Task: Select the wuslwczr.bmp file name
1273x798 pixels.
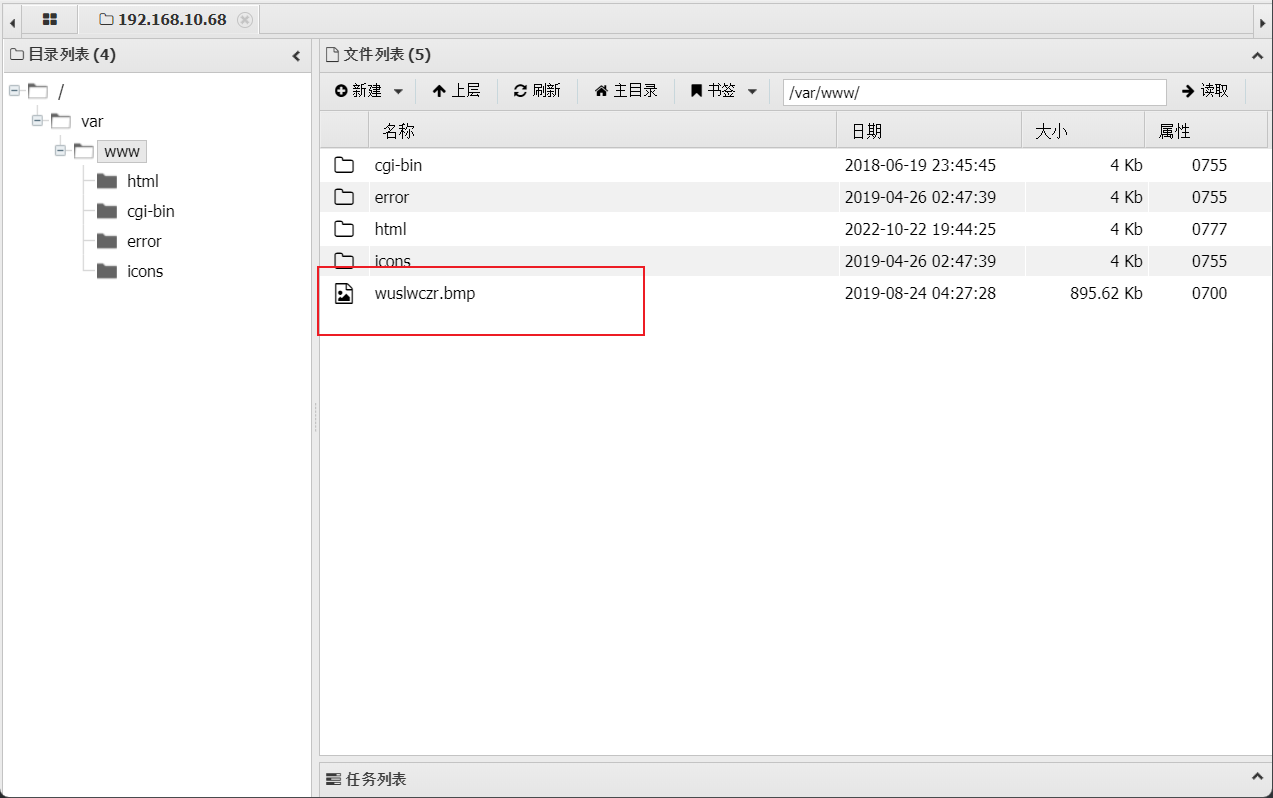Action: tap(425, 293)
